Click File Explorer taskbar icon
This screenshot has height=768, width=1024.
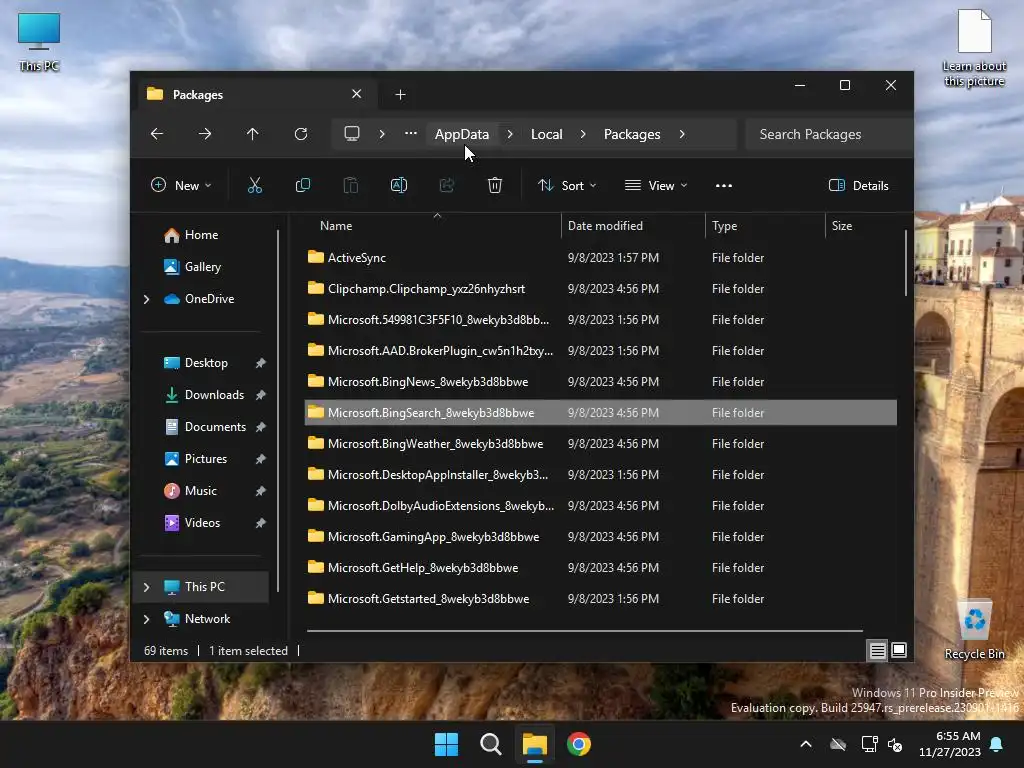click(535, 744)
